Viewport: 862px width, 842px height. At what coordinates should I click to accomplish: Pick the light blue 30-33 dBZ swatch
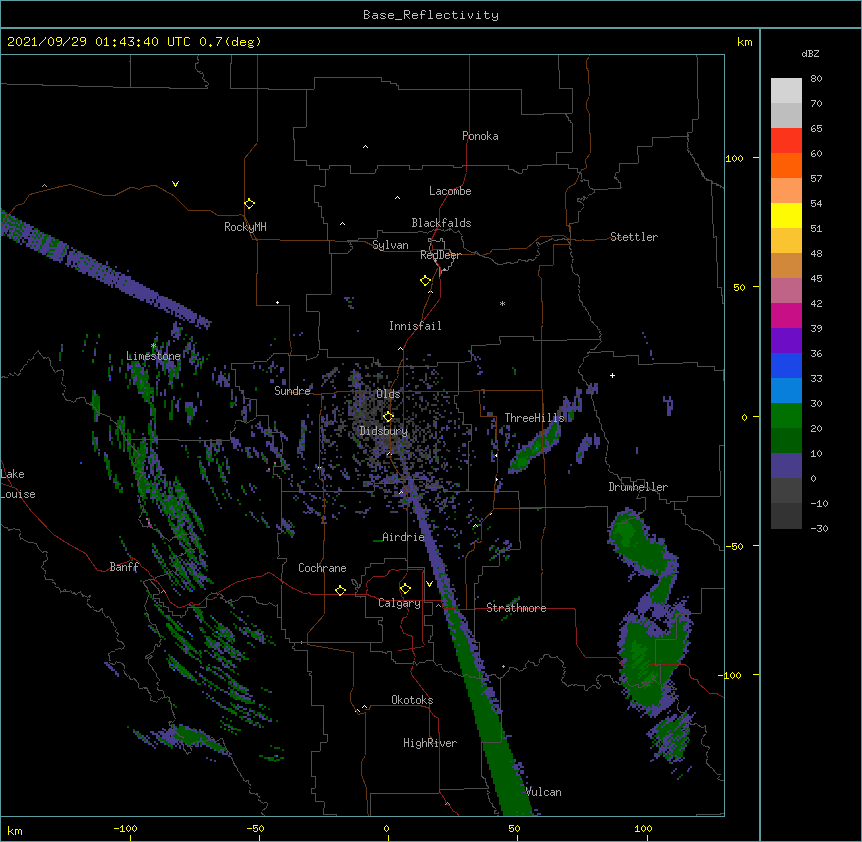[786, 390]
